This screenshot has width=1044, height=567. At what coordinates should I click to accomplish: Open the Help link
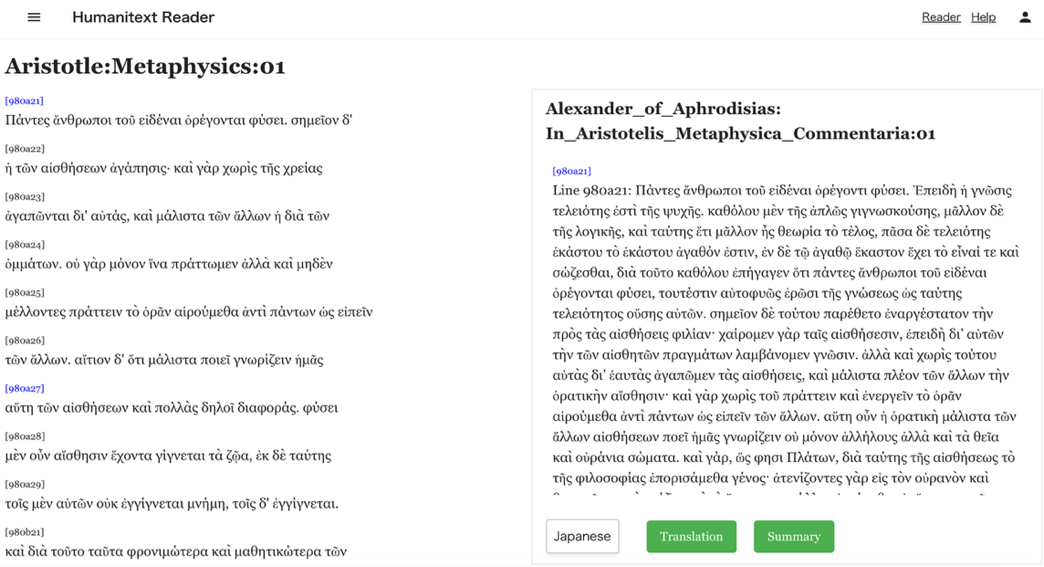point(983,17)
